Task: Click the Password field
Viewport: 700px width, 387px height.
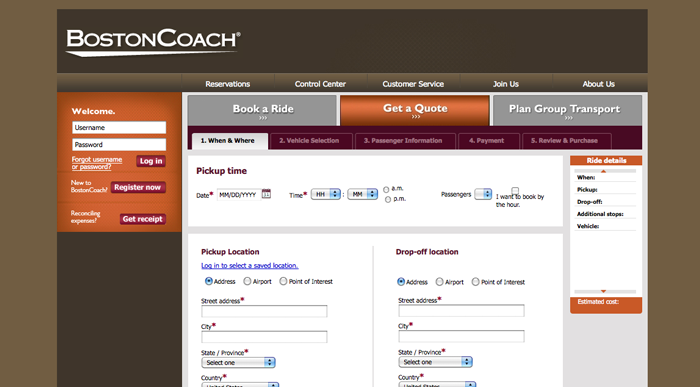Action: click(x=119, y=145)
